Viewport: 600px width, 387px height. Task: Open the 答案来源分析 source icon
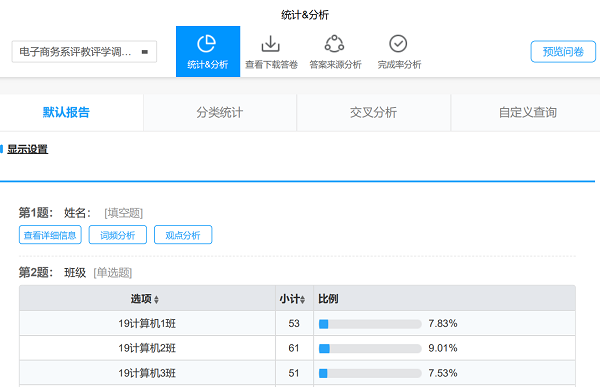(334, 44)
